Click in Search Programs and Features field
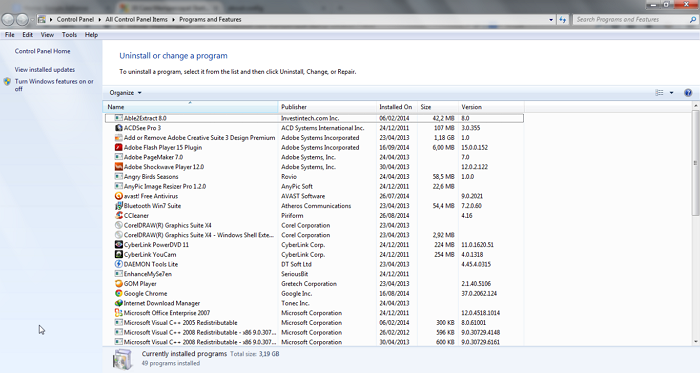700x373 pixels. pyautogui.click(x=631, y=20)
